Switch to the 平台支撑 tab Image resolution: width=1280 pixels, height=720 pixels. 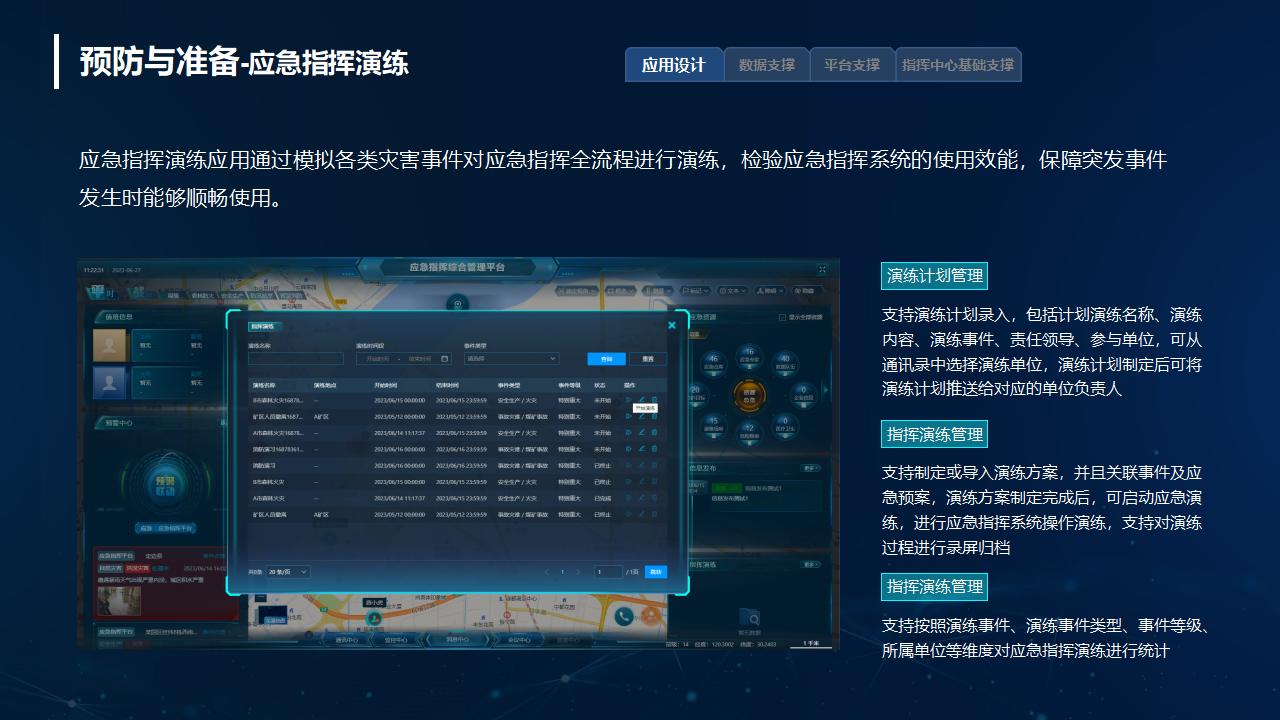852,65
